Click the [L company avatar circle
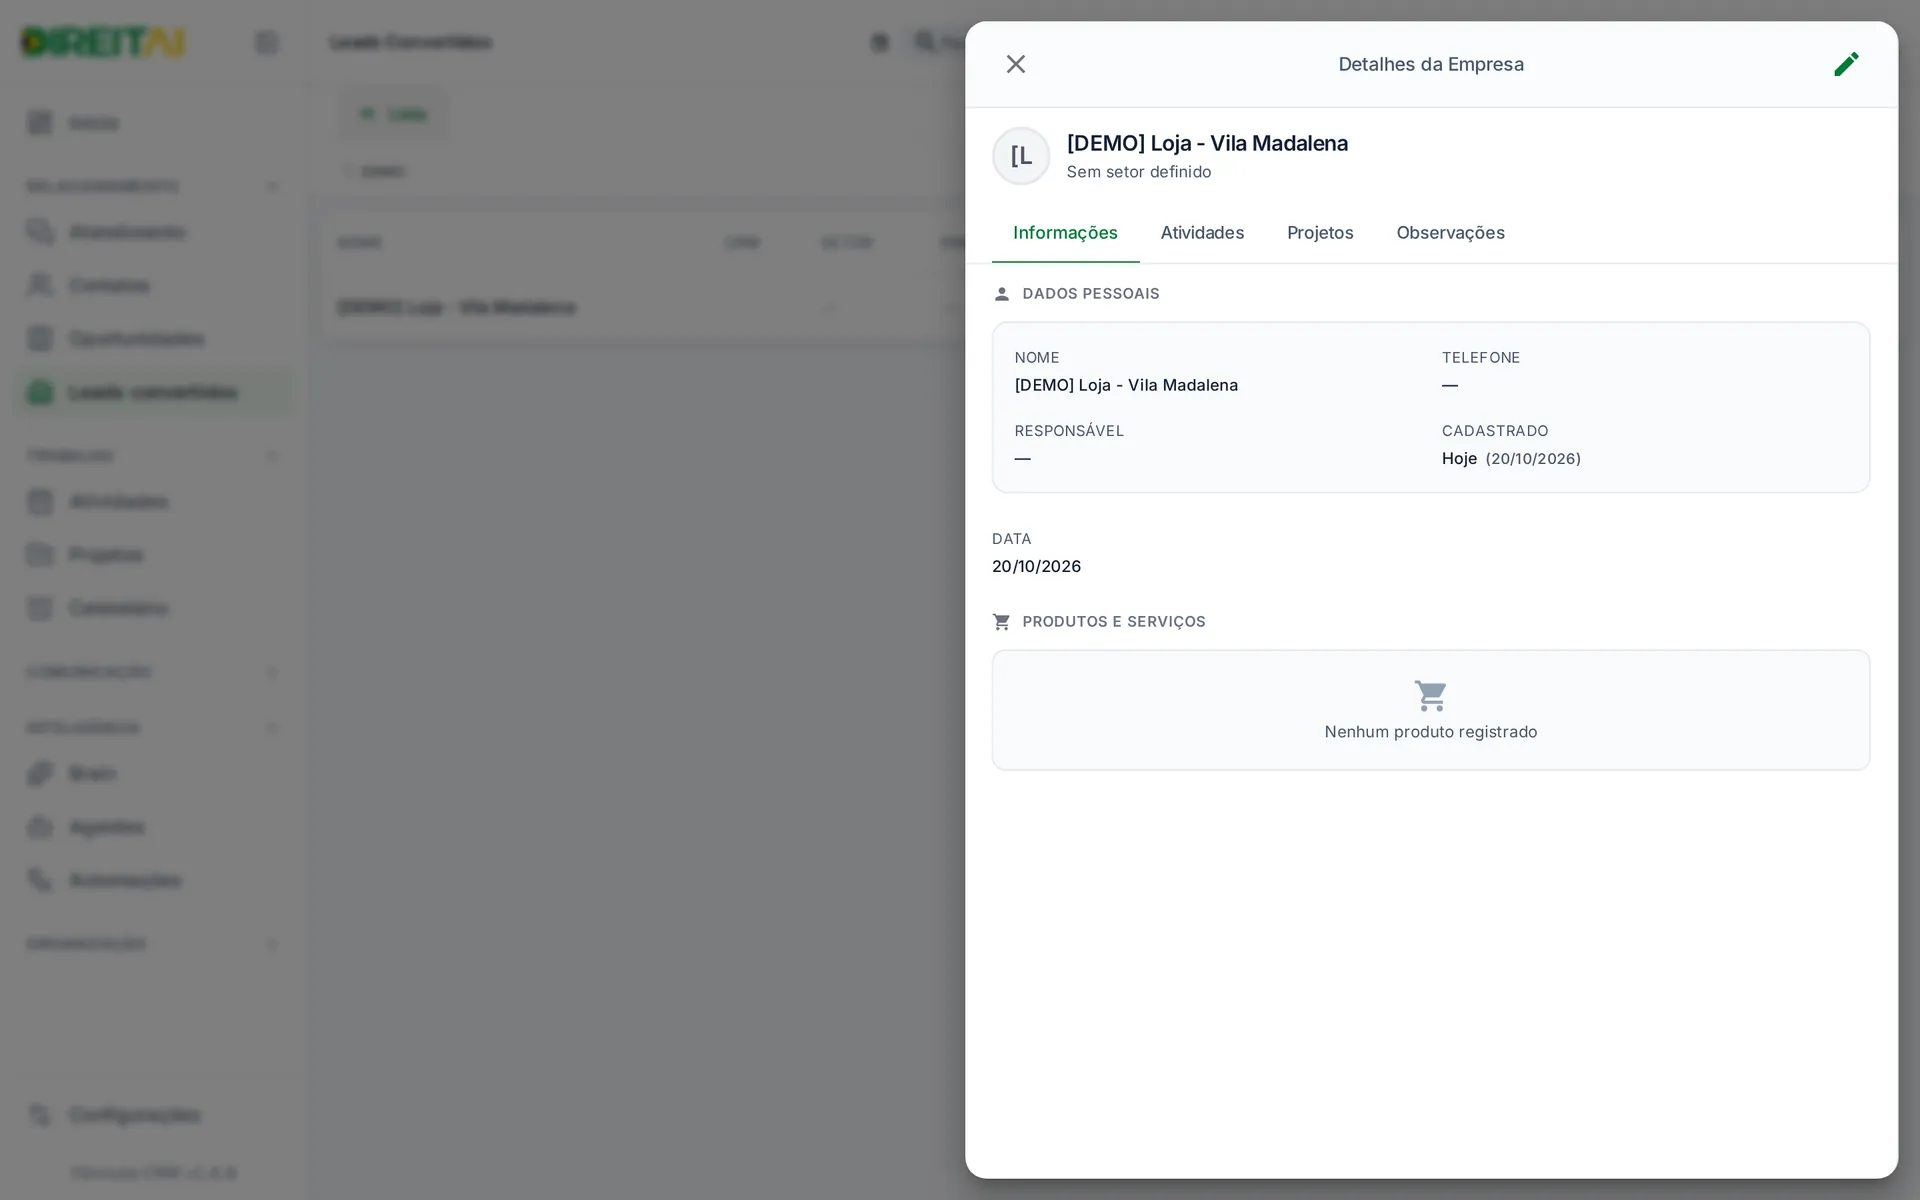The height and width of the screenshot is (1200, 1920). (1021, 156)
